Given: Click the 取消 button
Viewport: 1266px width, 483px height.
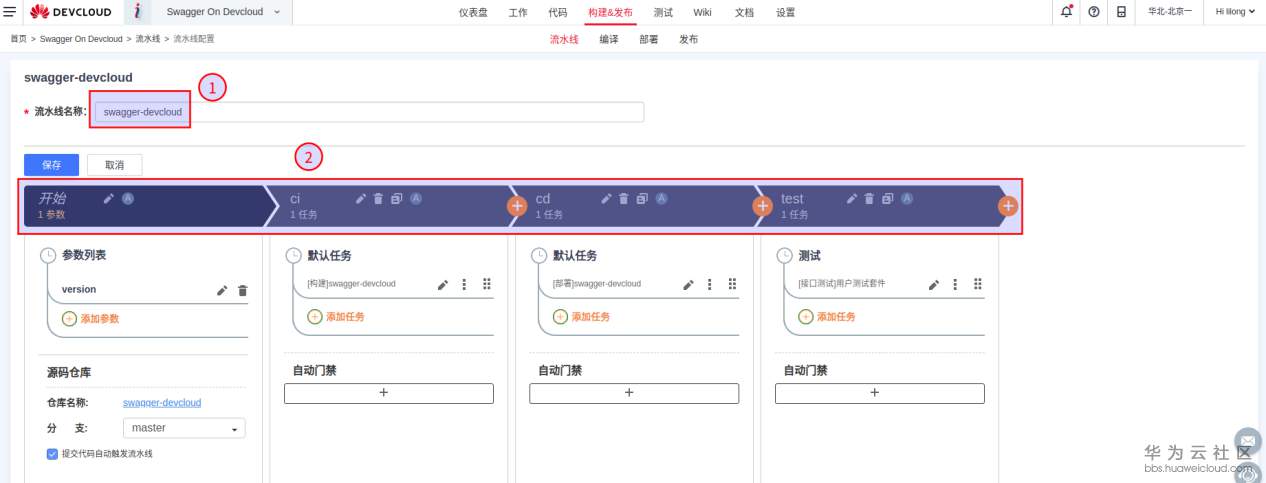Looking at the screenshot, I should [x=114, y=165].
